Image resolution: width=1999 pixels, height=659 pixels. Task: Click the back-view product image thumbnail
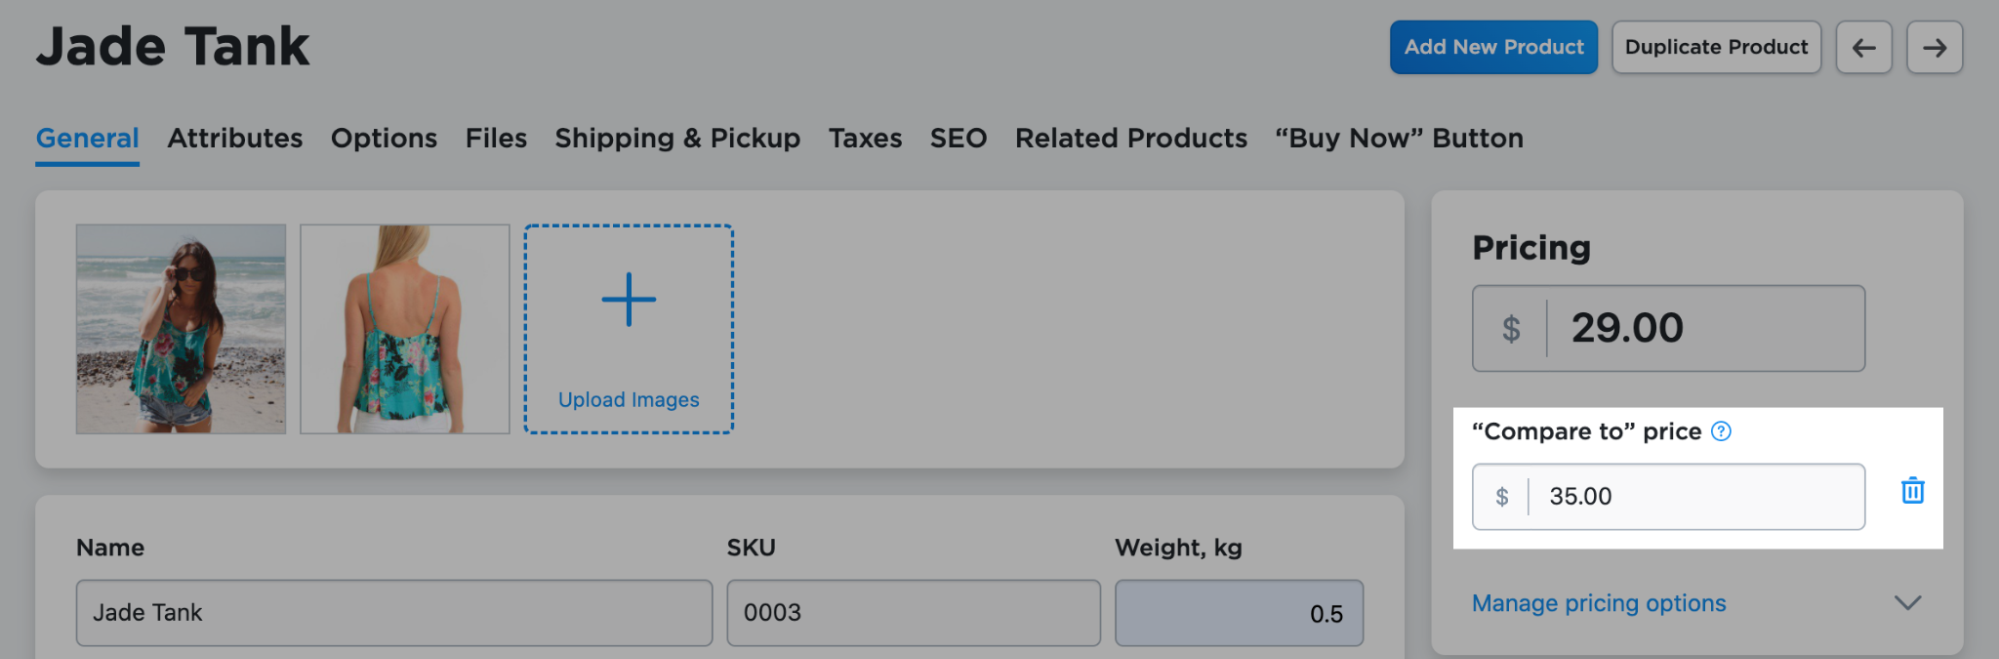pyautogui.click(x=404, y=330)
